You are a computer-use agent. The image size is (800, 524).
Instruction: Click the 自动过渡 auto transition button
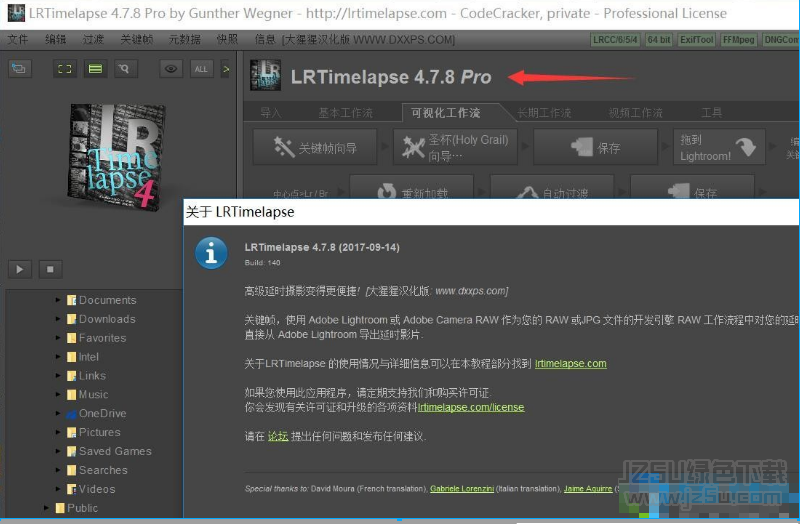pos(552,187)
